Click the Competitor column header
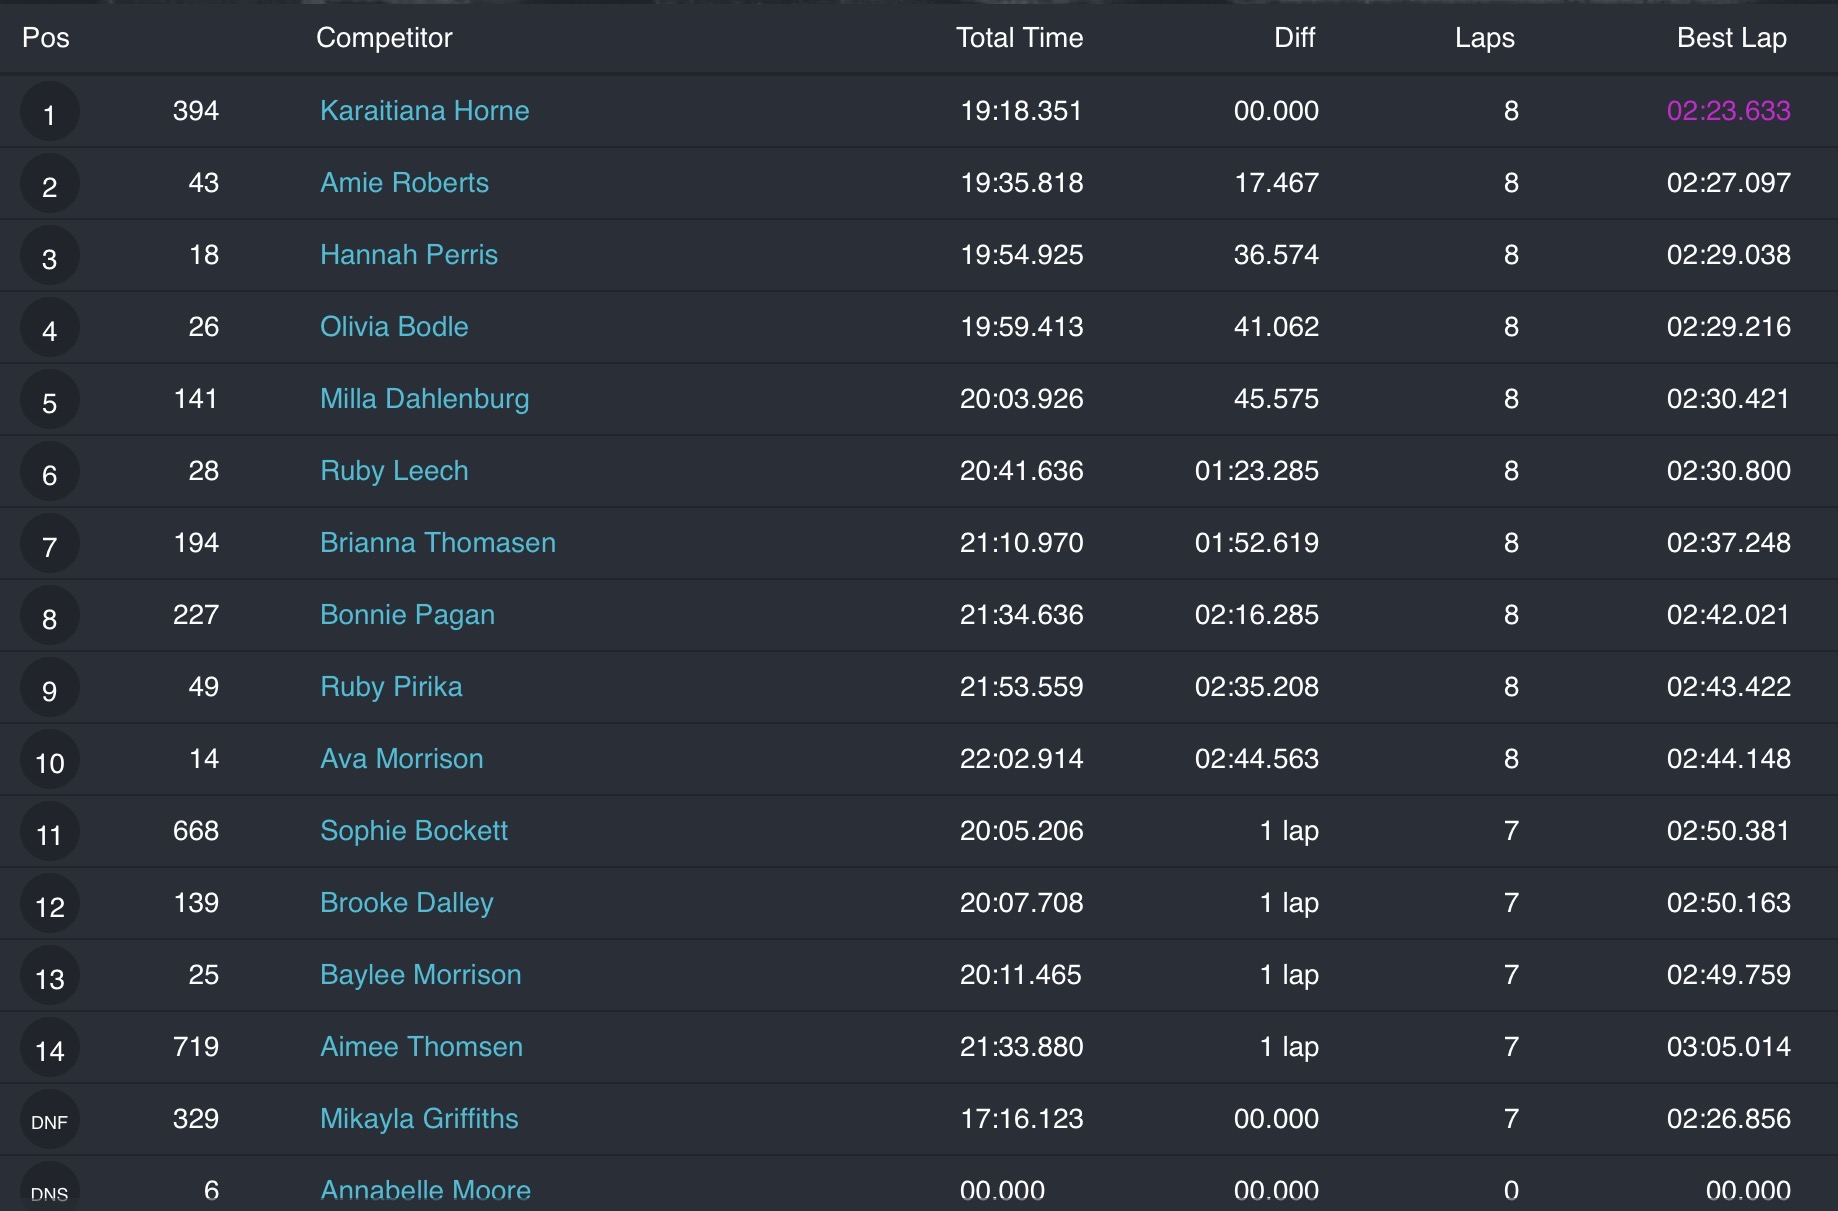 pos(384,38)
